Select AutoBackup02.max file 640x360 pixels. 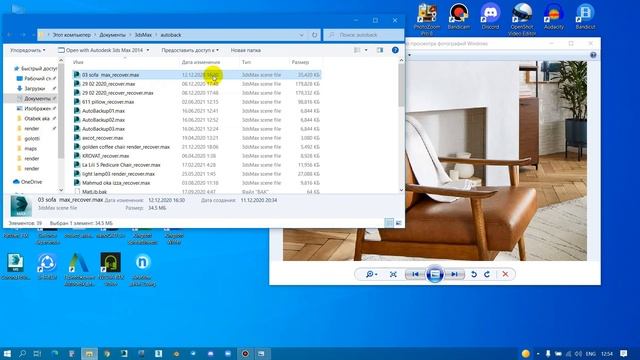[197, 120]
